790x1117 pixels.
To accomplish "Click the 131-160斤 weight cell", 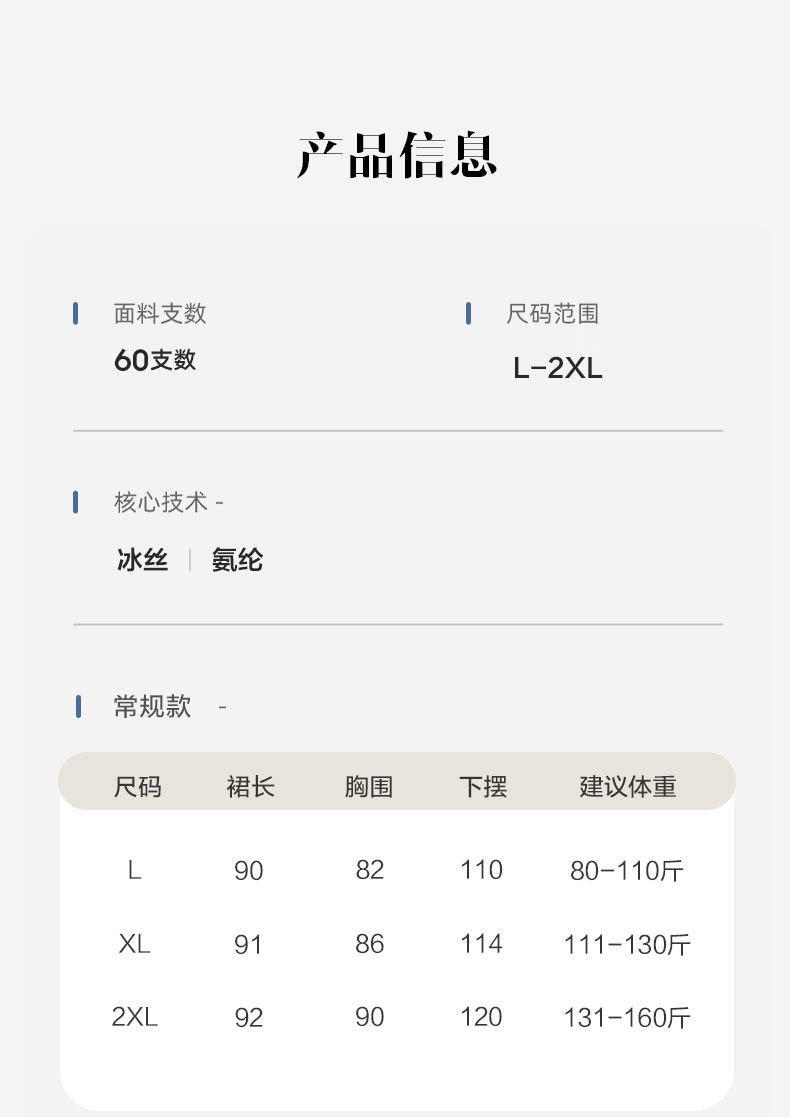I will [627, 1018].
